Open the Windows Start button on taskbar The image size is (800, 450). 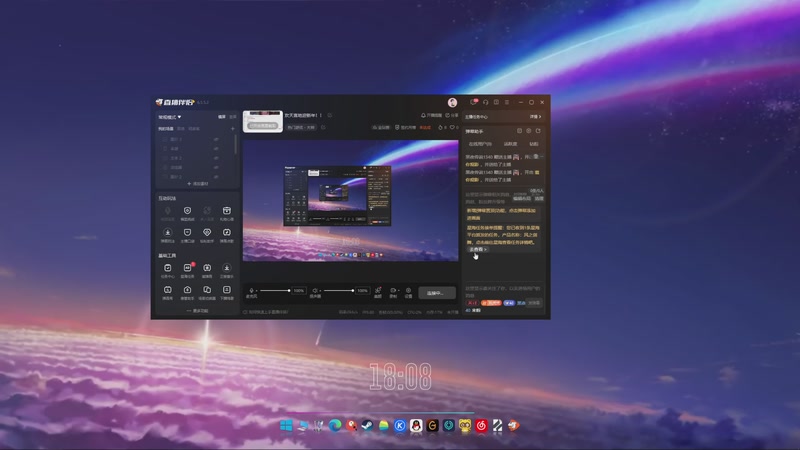click(286, 426)
